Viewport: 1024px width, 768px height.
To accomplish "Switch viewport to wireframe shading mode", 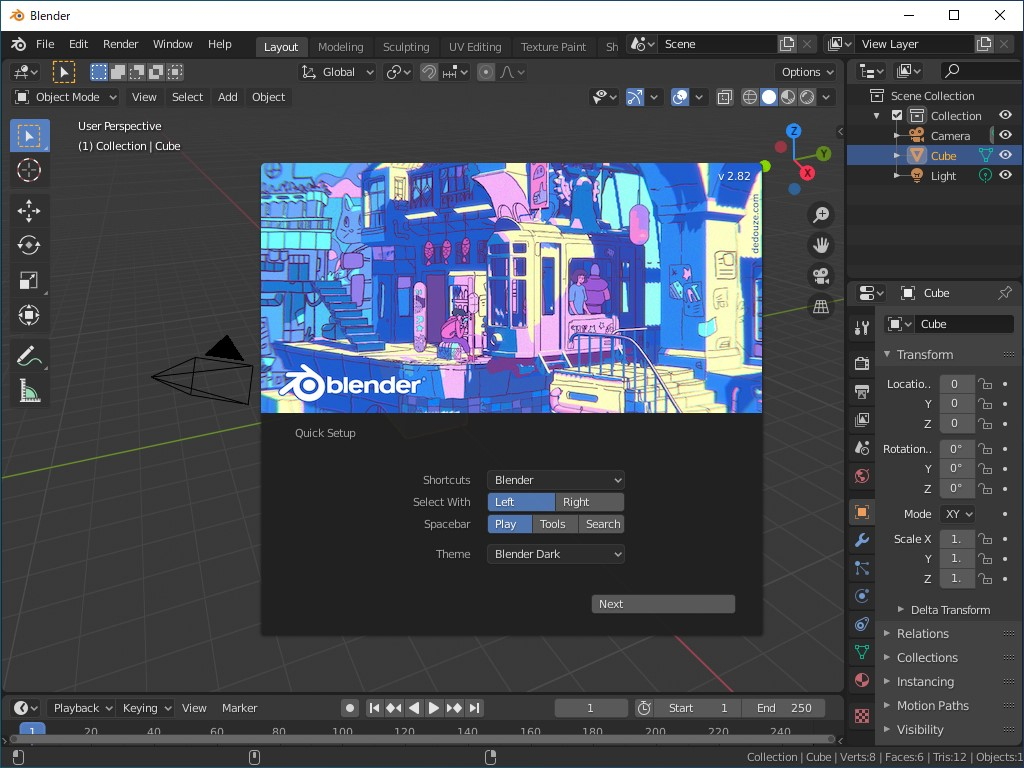I will (x=750, y=97).
